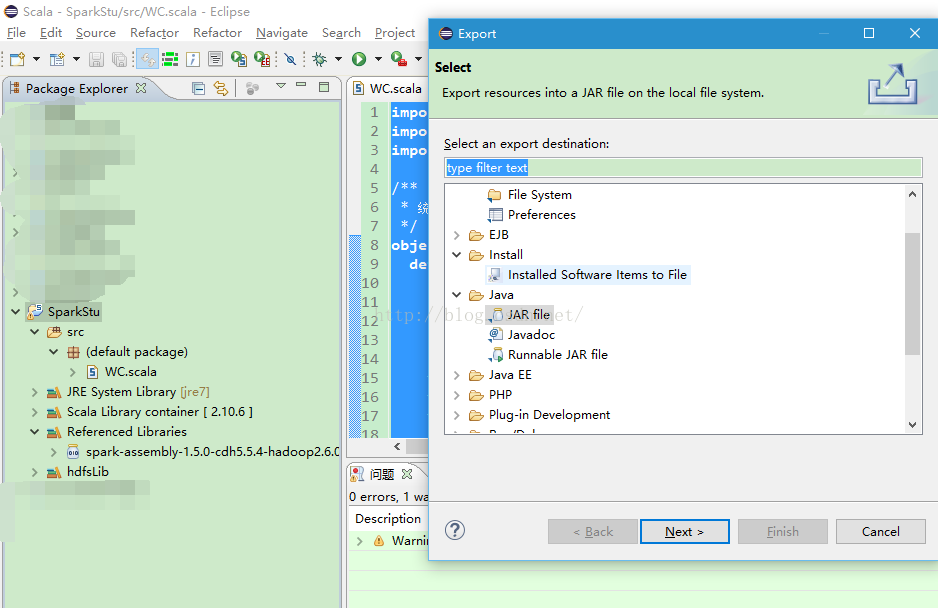Collapse the (default package) node

point(54,352)
